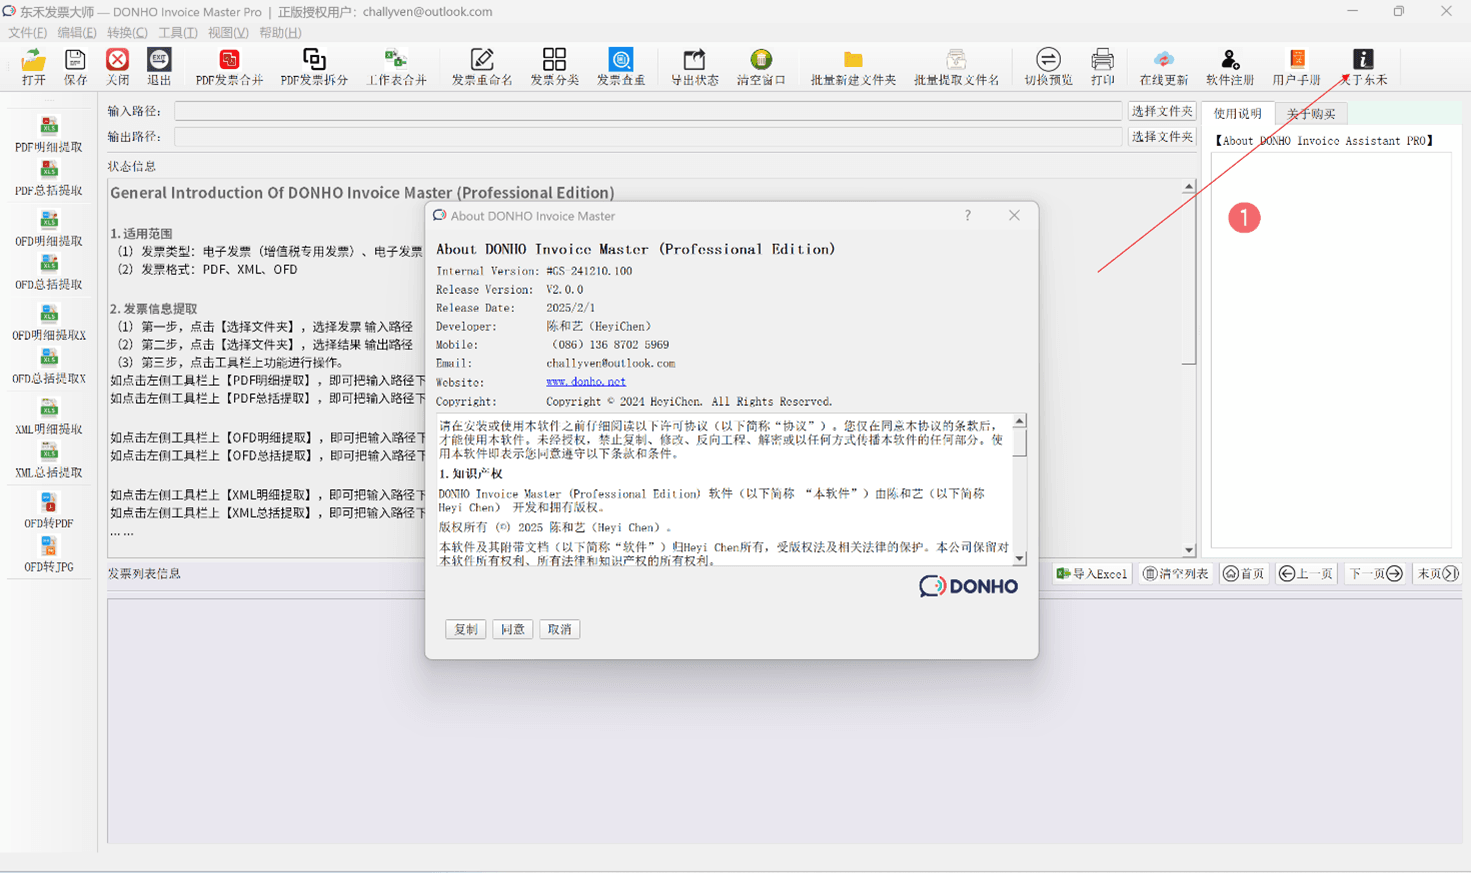This screenshot has width=1471, height=873.
Task: Select PDF总括提取 in left sidebar
Action: click(x=49, y=179)
